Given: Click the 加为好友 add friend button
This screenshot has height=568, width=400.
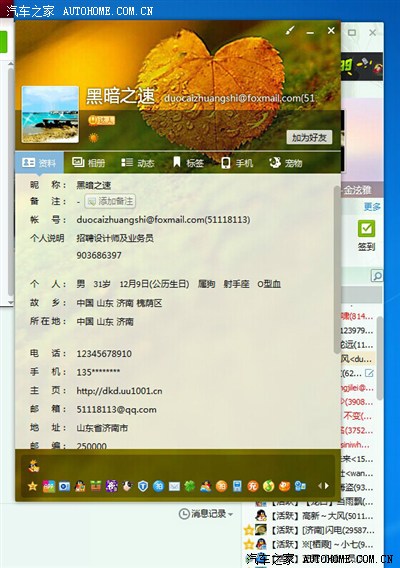Looking at the screenshot, I should click(309, 138).
